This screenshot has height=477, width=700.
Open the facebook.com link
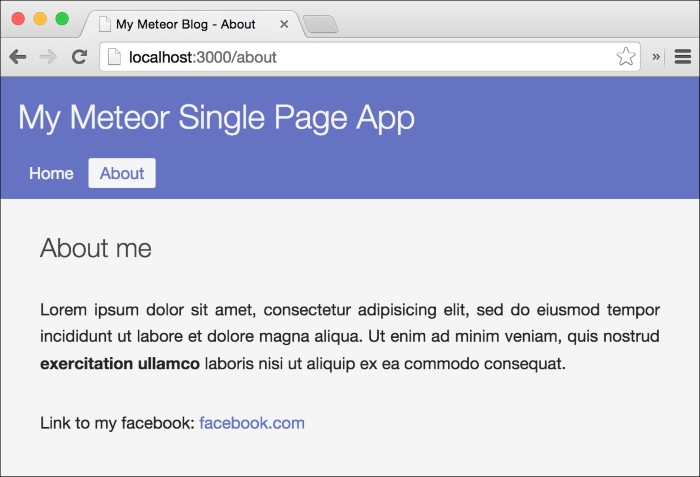(x=252, y=423)
